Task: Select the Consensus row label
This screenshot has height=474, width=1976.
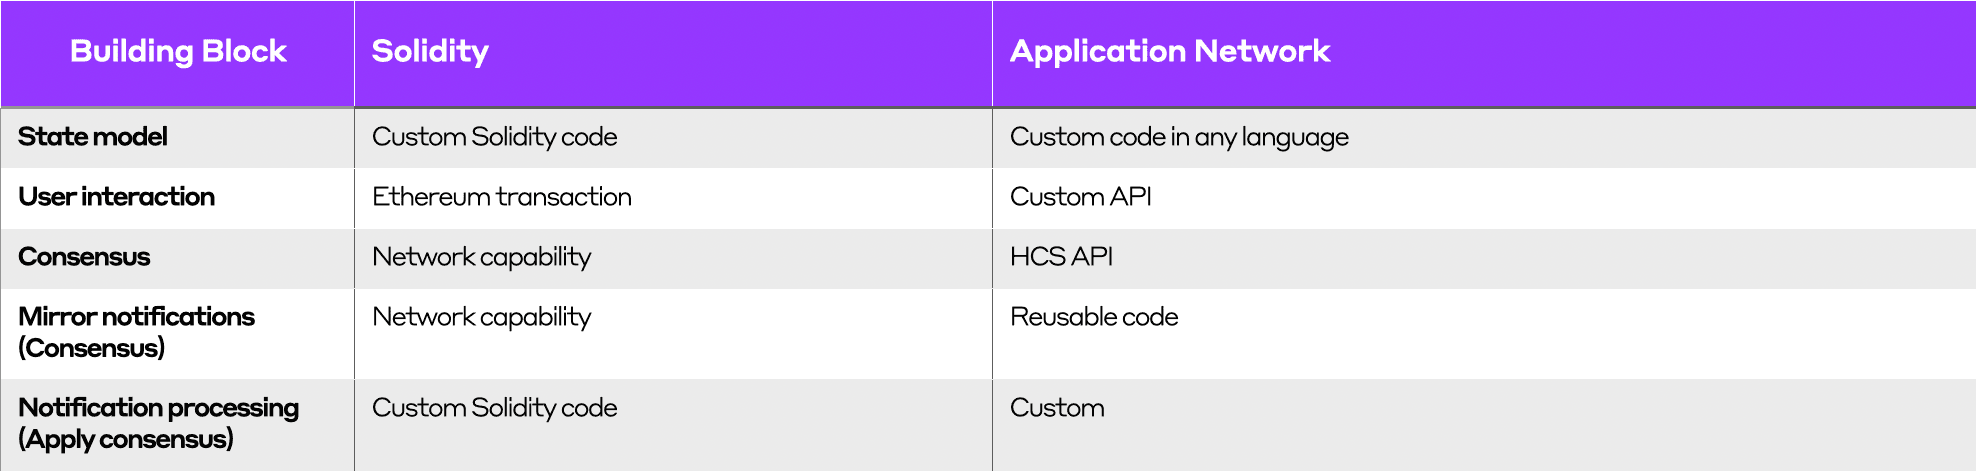Action: pyautogui.click(x=84, y=256)
